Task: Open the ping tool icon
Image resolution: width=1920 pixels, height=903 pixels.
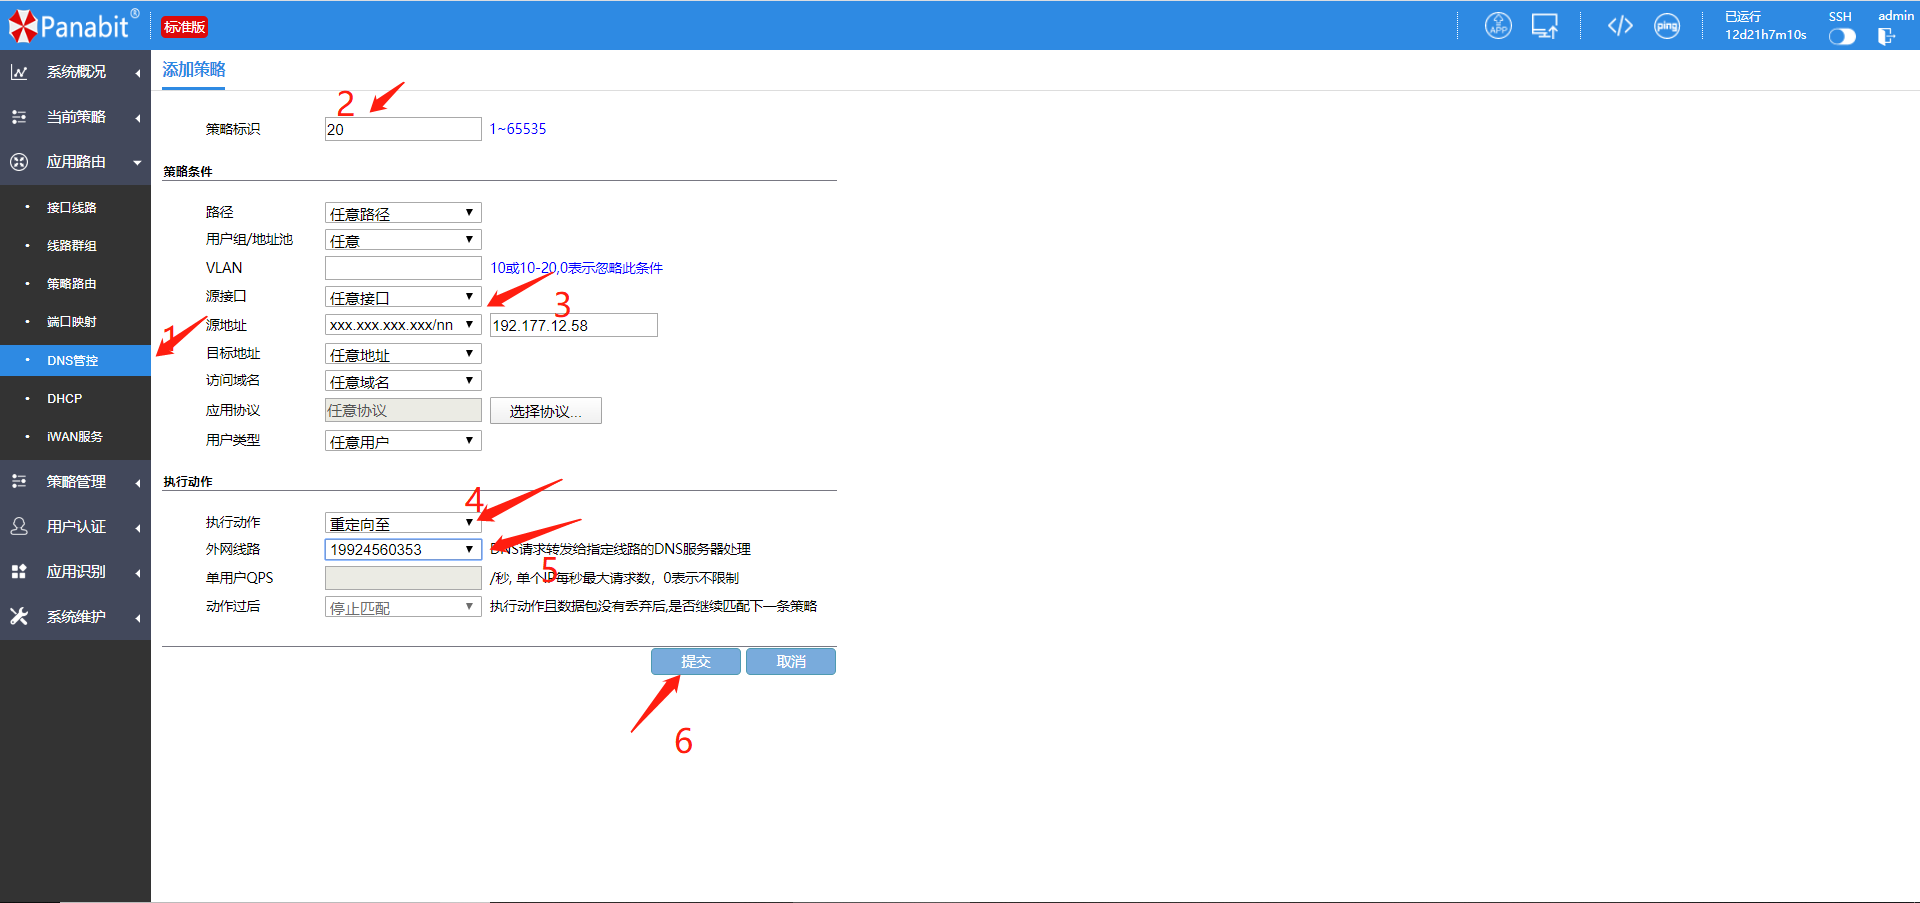Action: click(1667, 26)
